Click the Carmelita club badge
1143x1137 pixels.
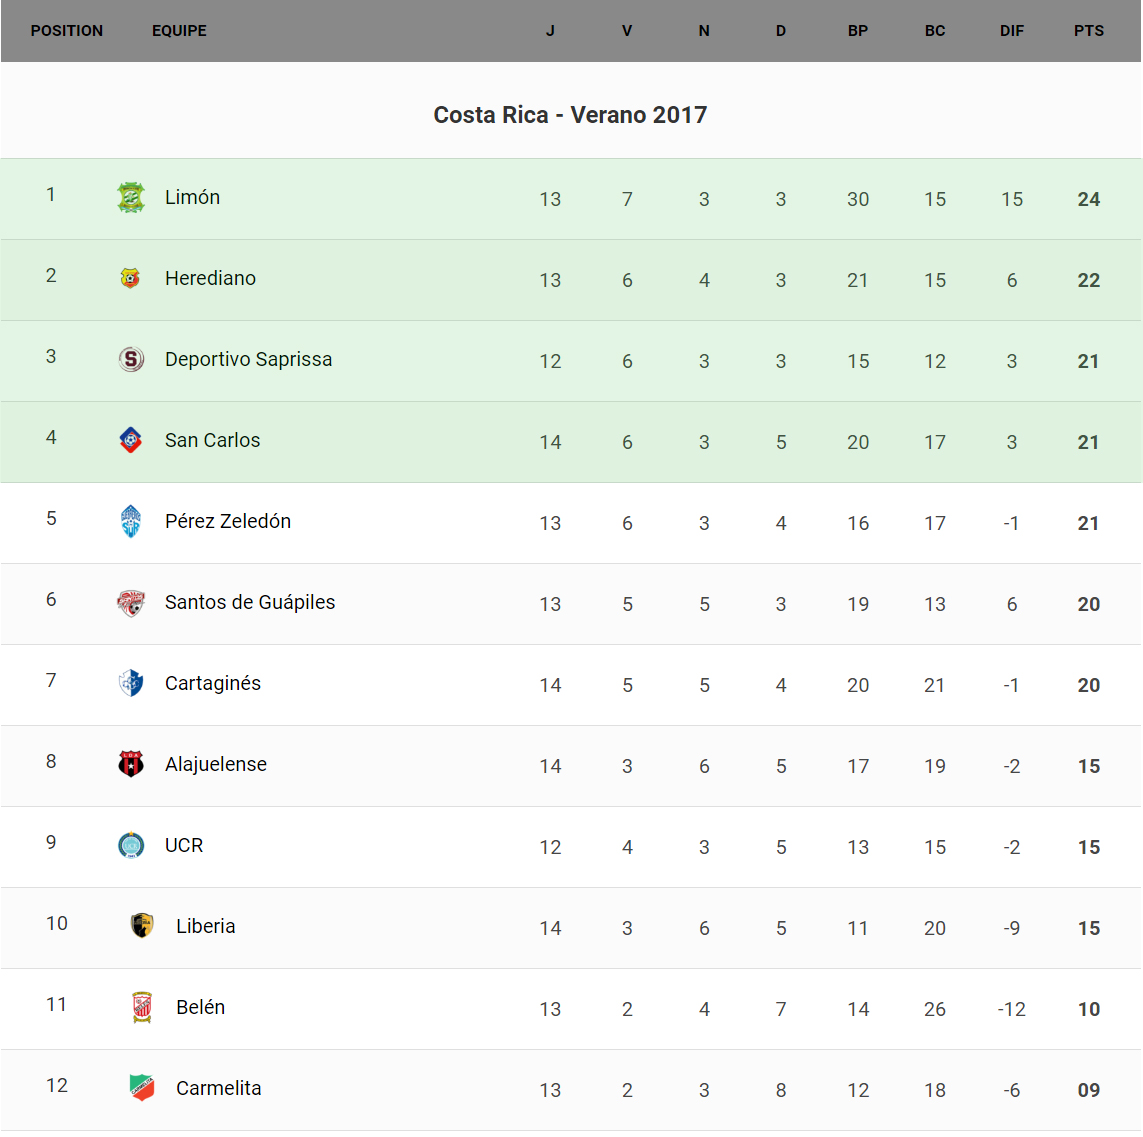tap(142, 1089)
